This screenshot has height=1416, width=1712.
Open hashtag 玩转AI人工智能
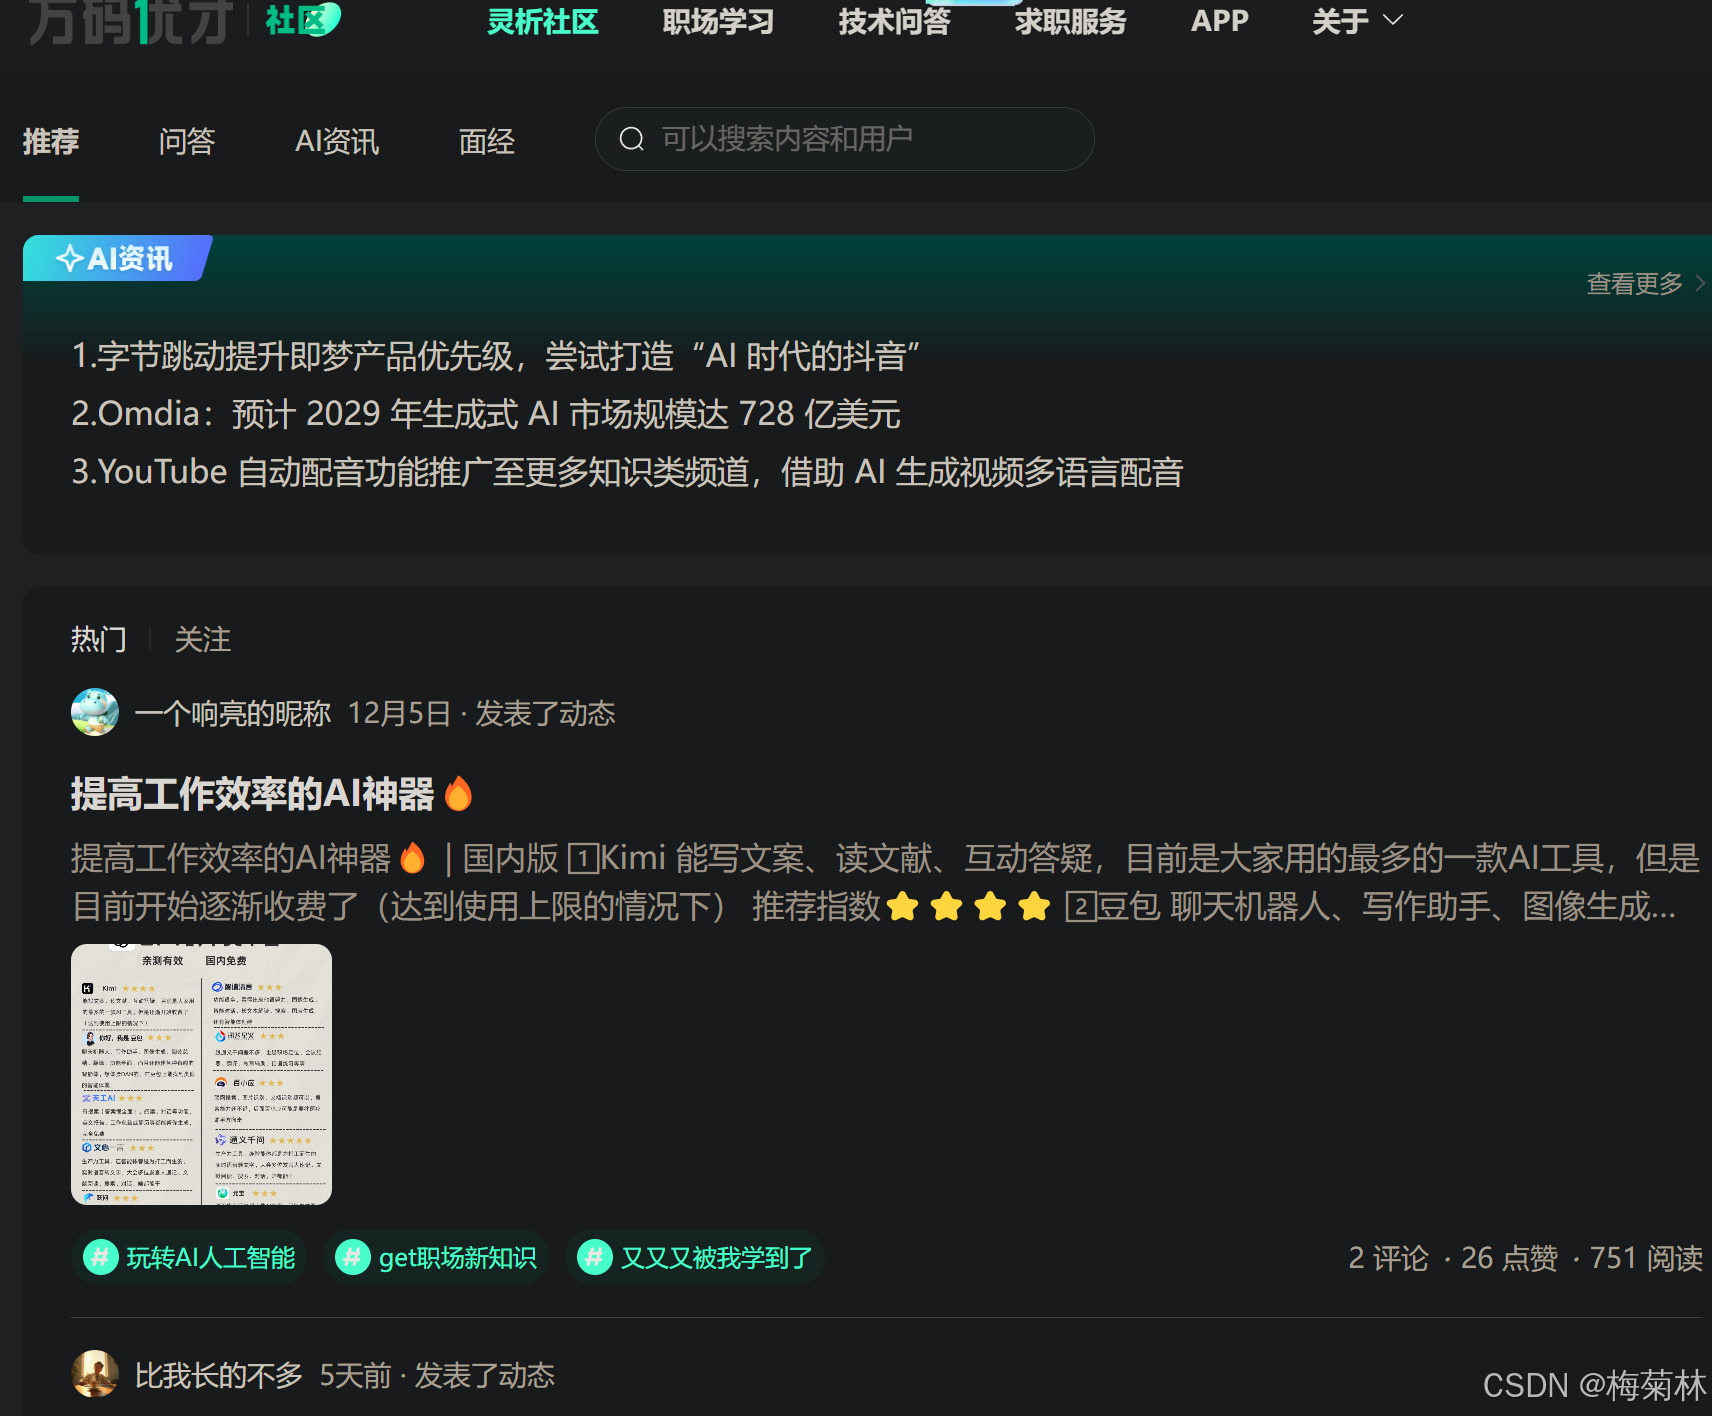pos(189,1257)
